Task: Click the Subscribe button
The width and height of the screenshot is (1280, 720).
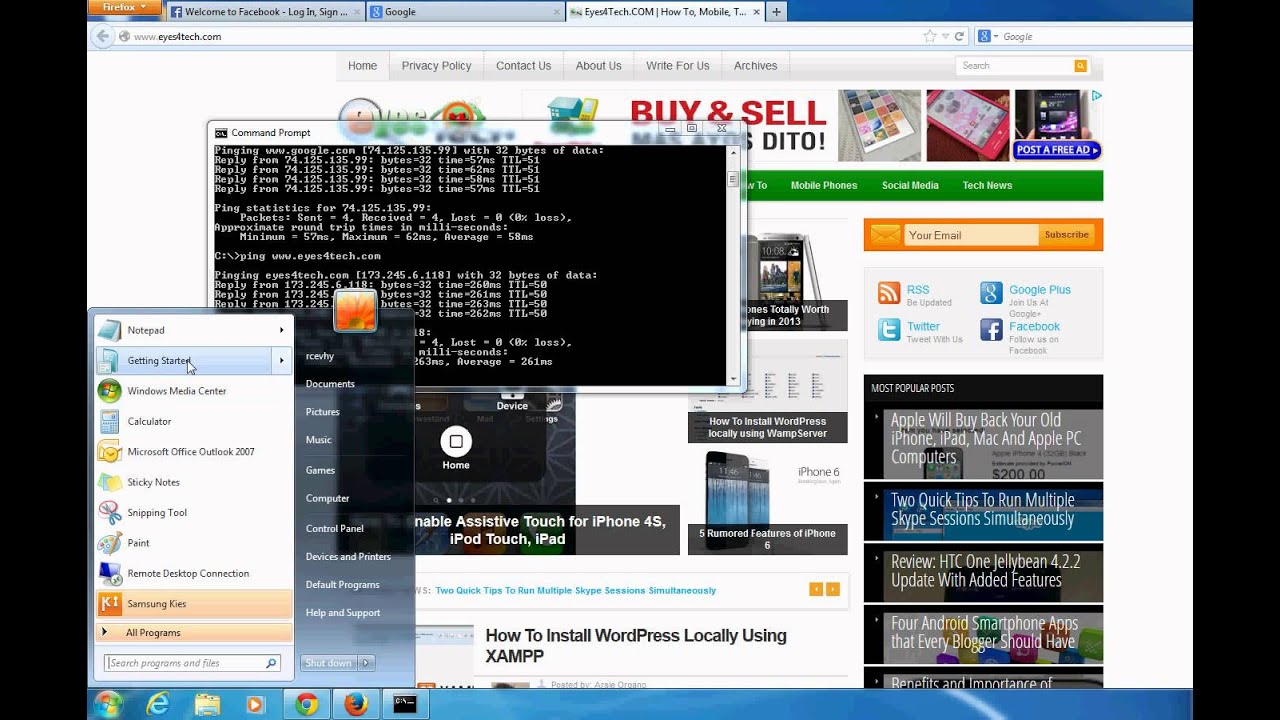Action: tap(1066, 235)
